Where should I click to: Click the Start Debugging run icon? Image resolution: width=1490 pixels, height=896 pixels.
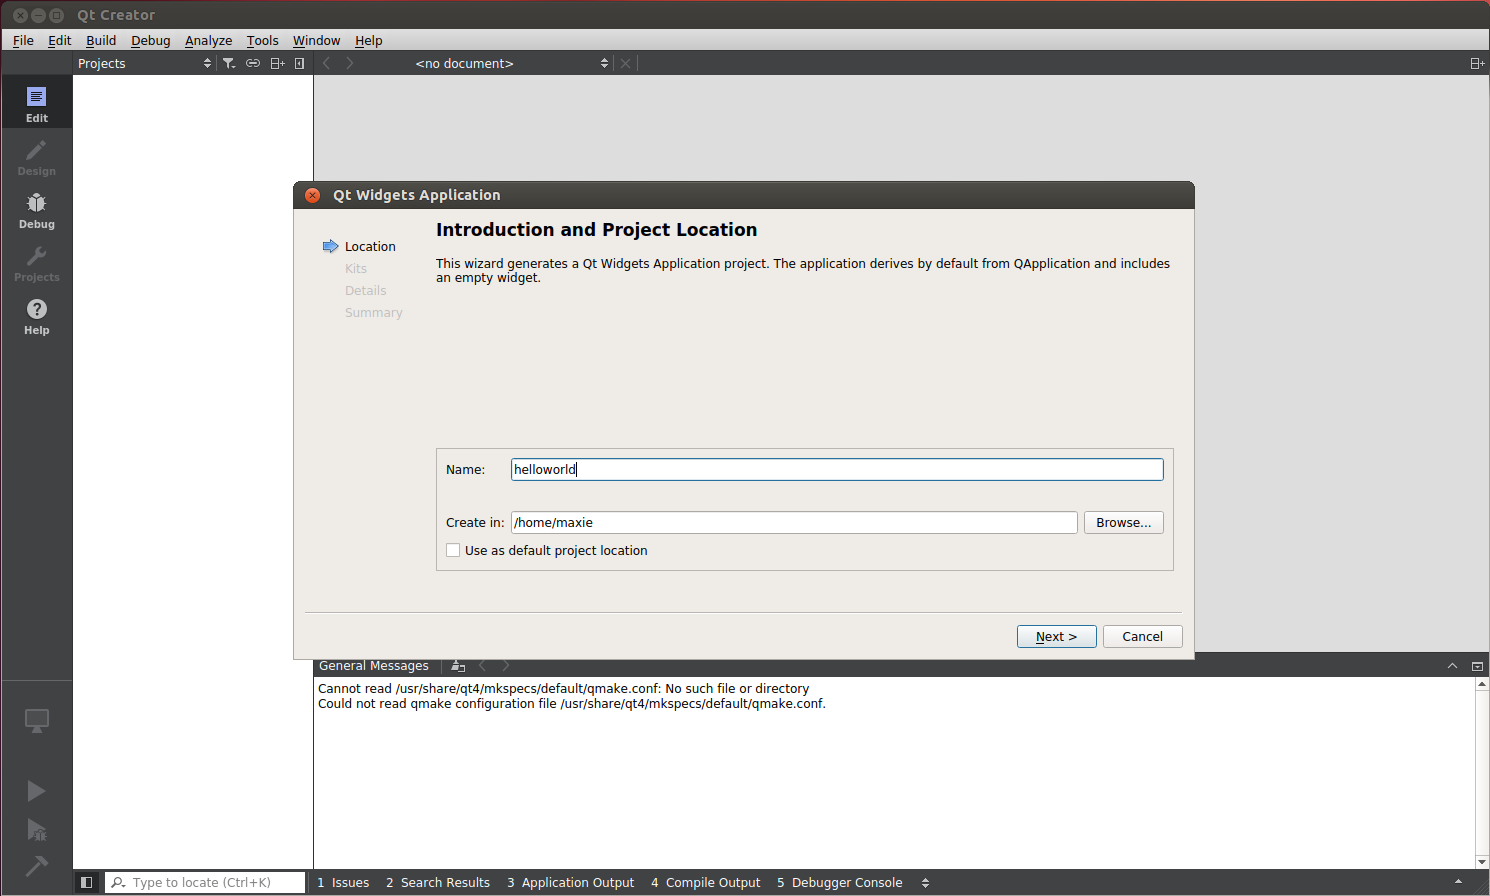tap(36, 829)
